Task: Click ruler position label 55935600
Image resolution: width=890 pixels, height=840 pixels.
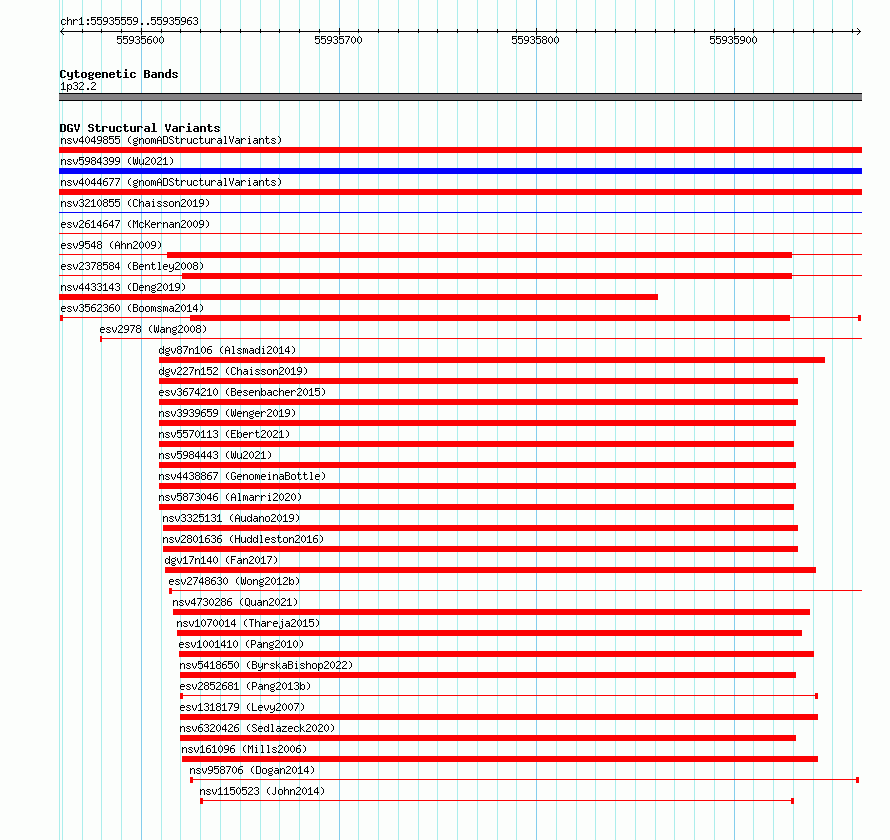Action: point(140,40)
